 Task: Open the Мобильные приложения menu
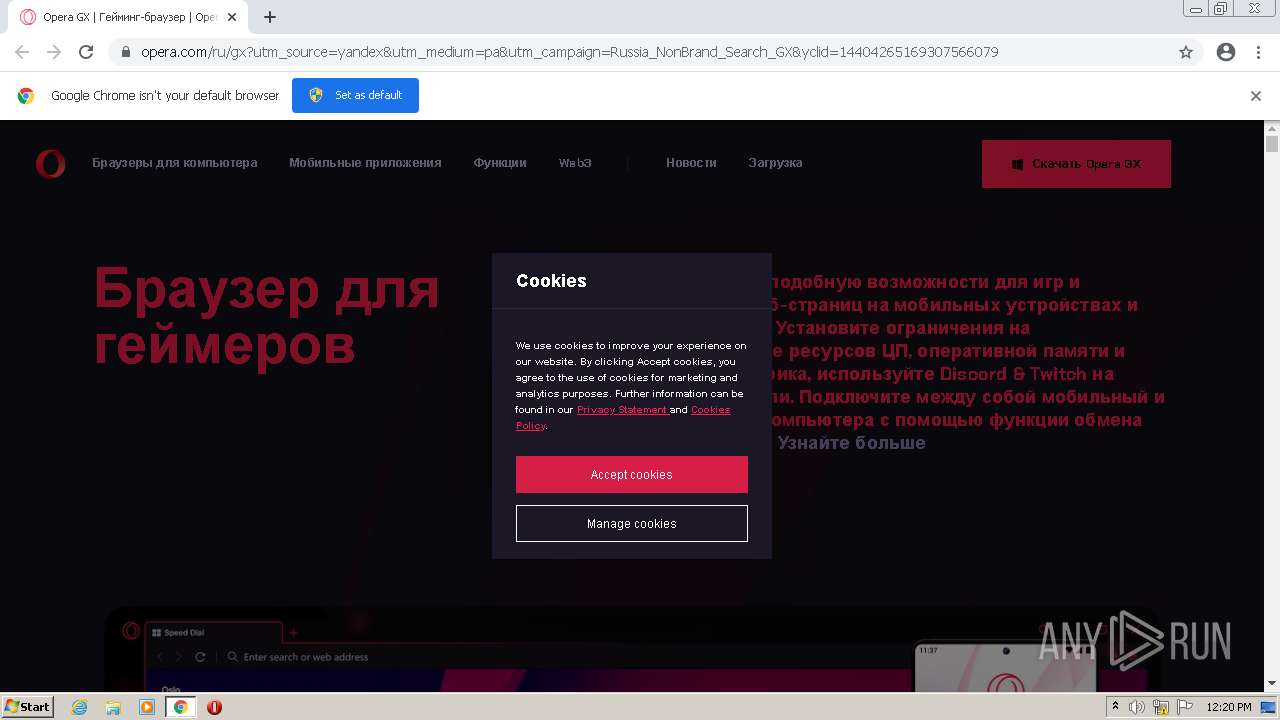point(365,163)
